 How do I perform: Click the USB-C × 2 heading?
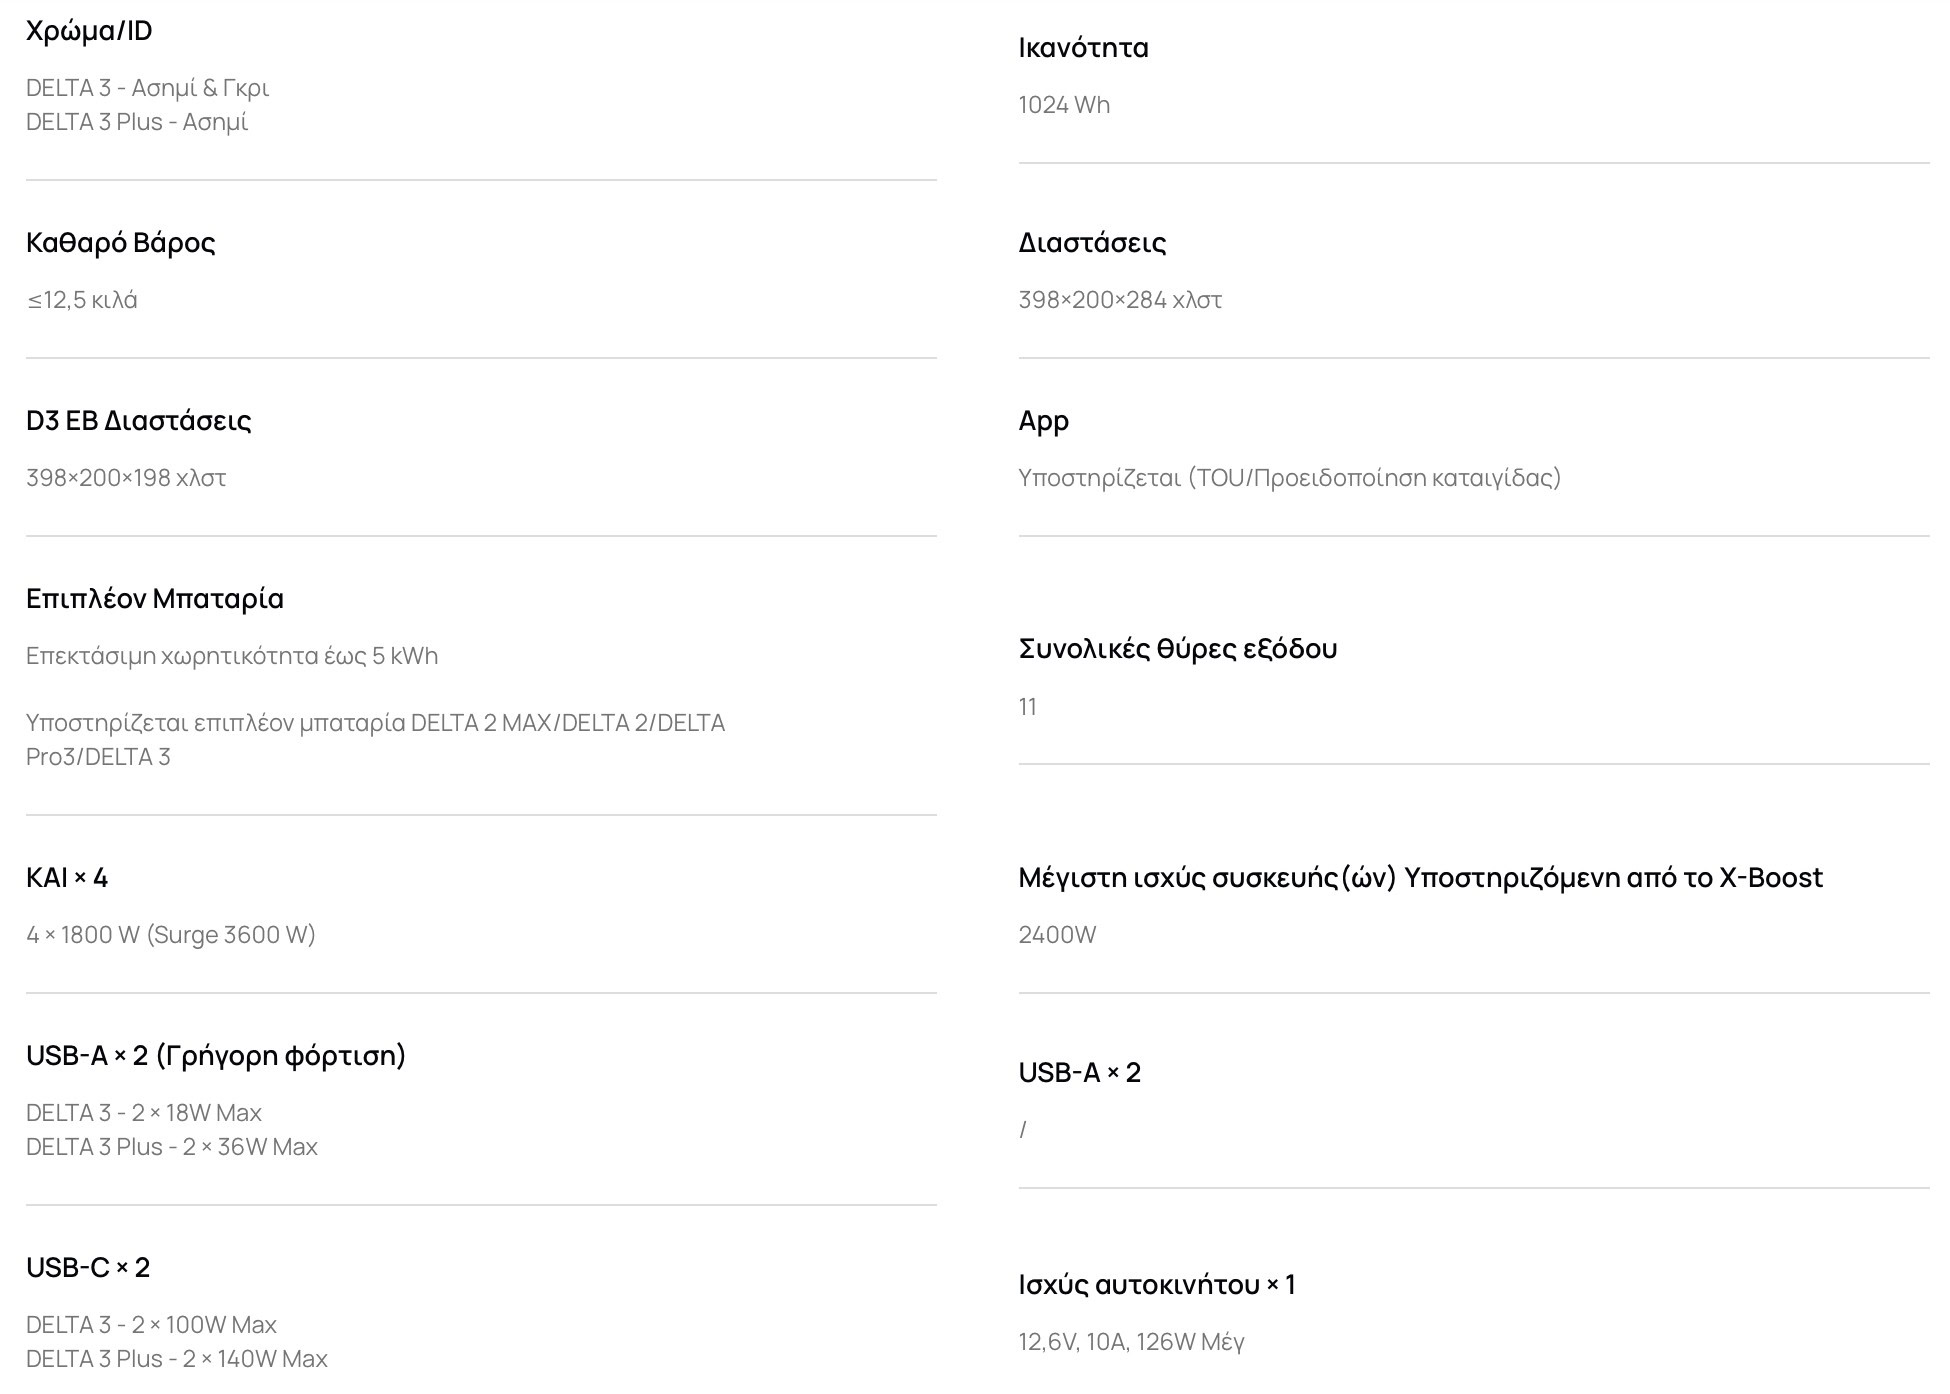[88, 1268]
